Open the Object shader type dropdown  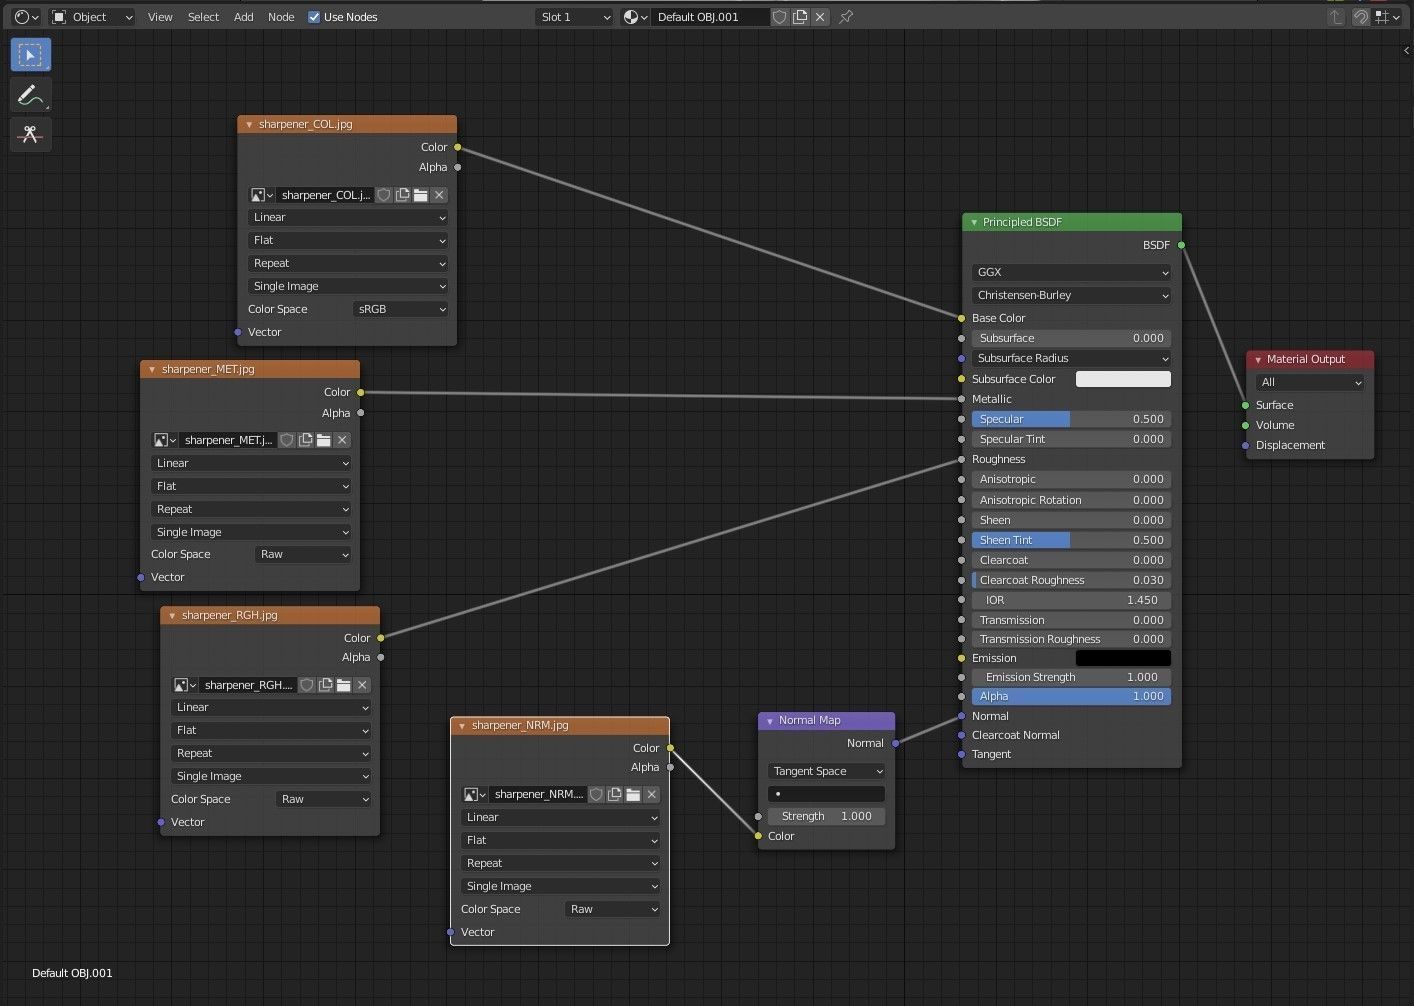[x=91, y=17]
